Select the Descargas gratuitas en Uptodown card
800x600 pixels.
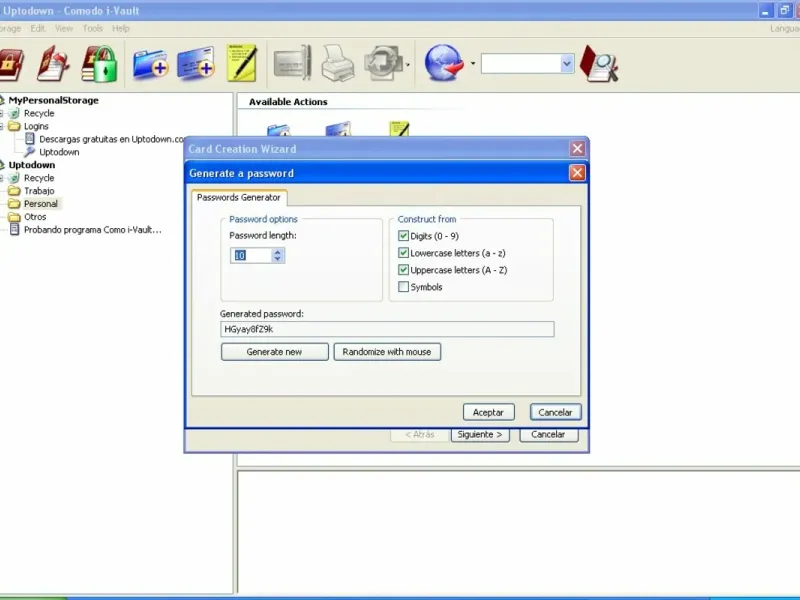click(111, 139)
